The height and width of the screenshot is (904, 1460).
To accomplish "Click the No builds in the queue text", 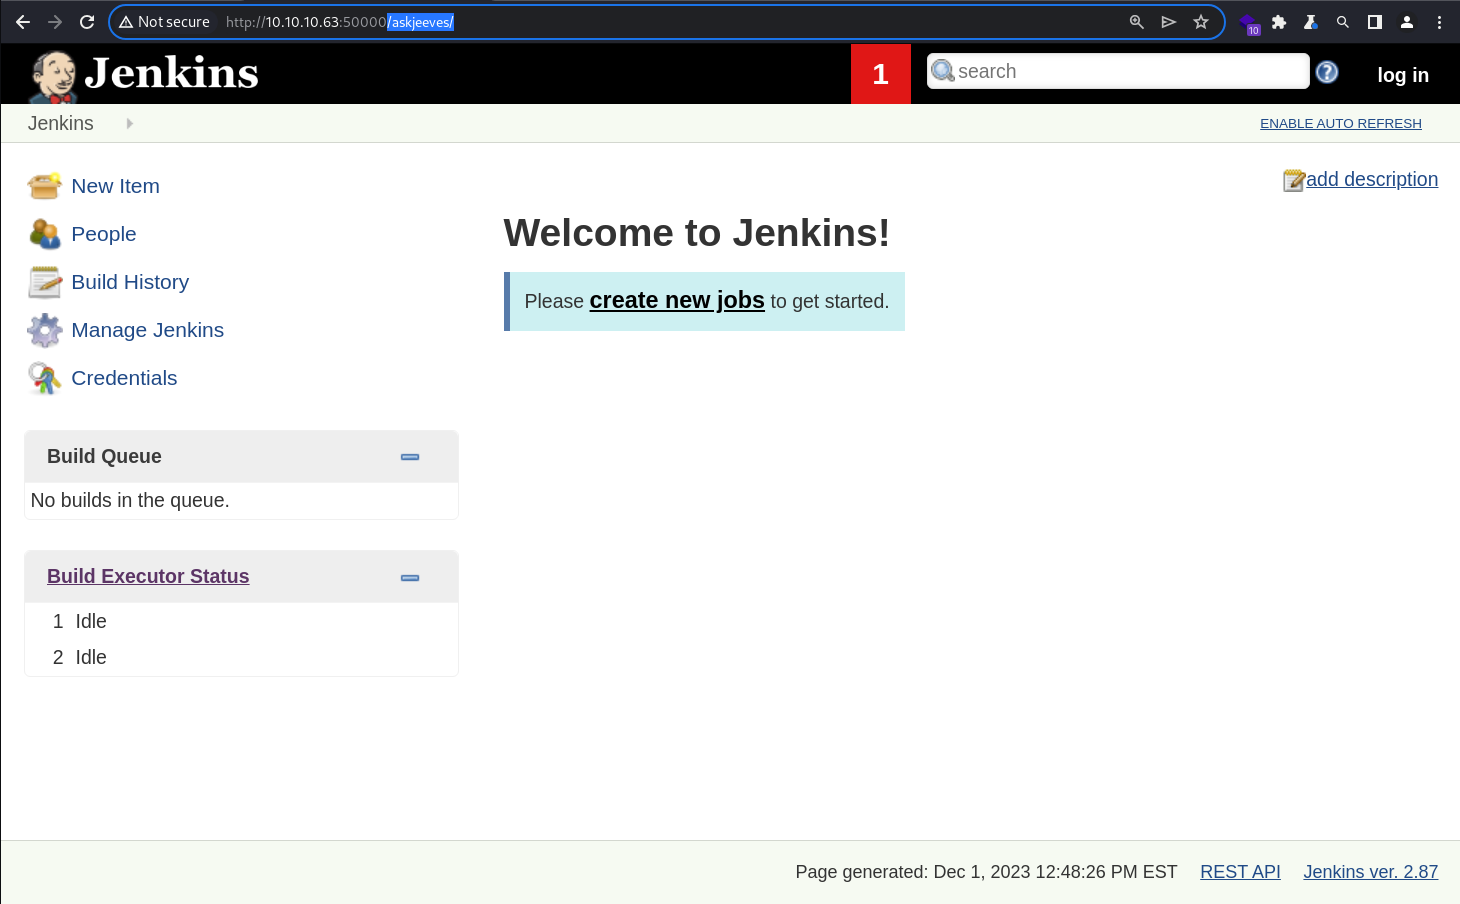I will [130, 500].
